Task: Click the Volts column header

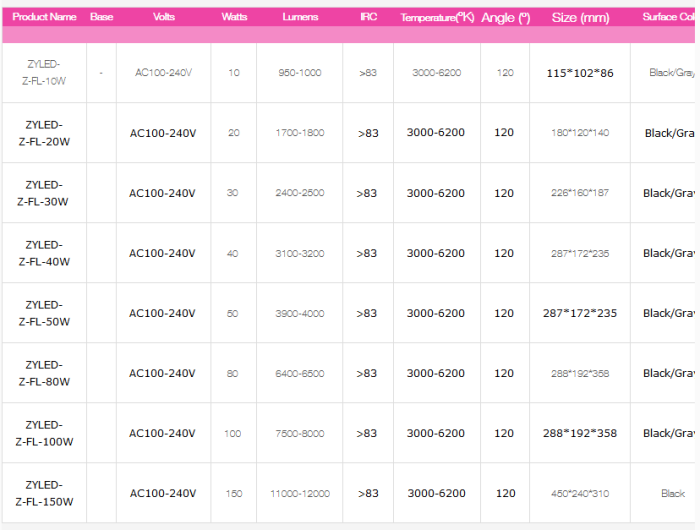Action: pos(163,17)
